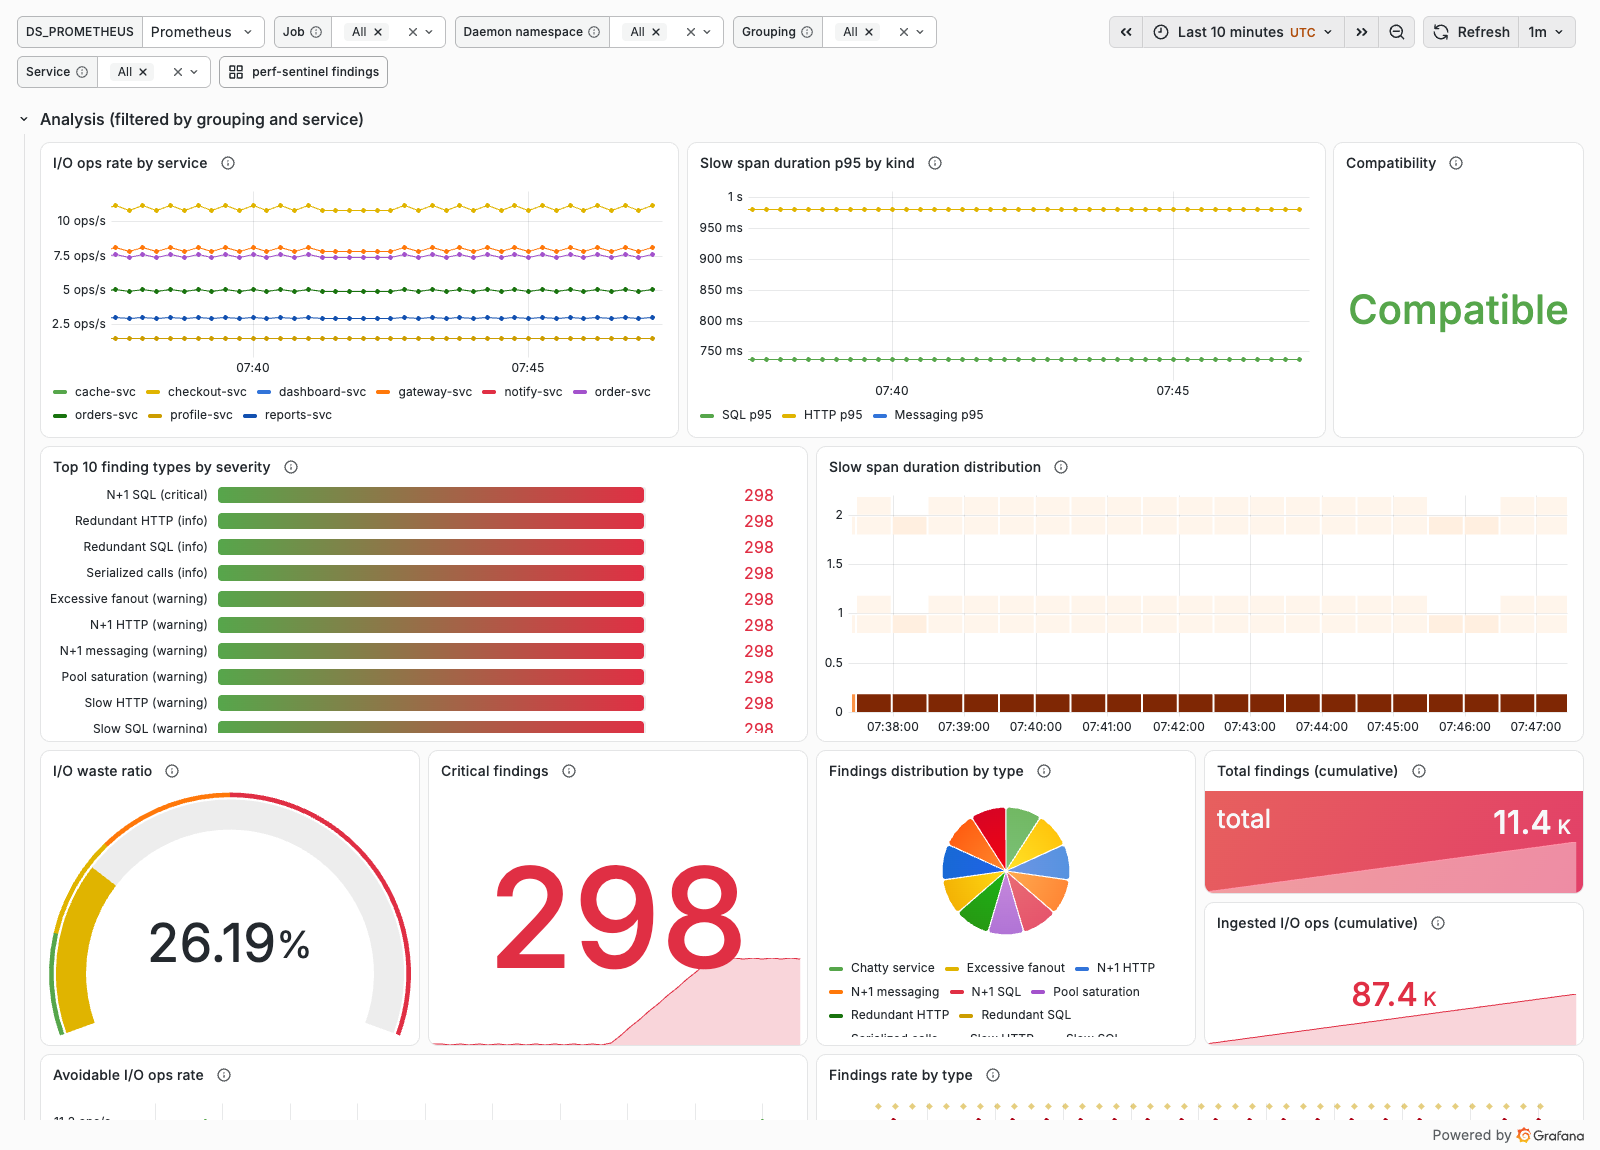This screenshot has width=1600, height=1150.
Task: Show info for Top 10 finding types panel
Action: tap(291, 467)
